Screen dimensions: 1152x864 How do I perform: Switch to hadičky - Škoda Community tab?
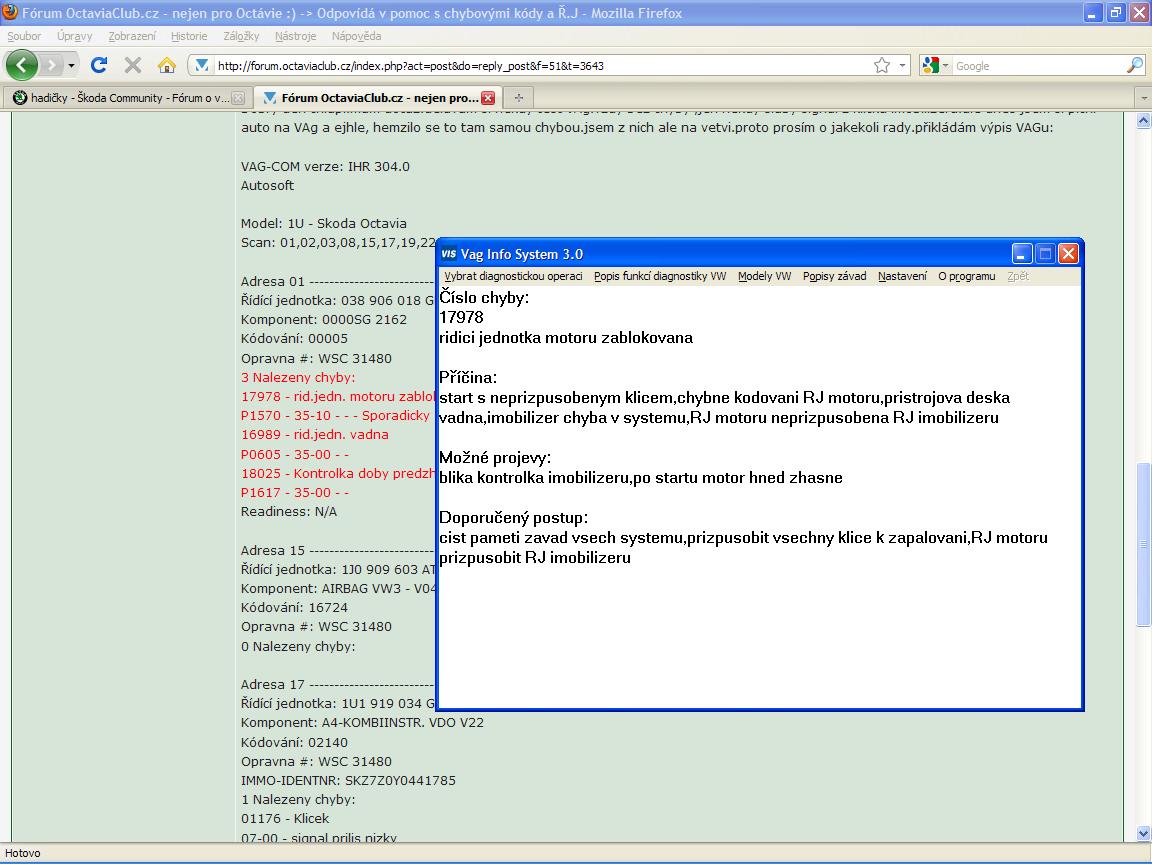coord(122,98)
